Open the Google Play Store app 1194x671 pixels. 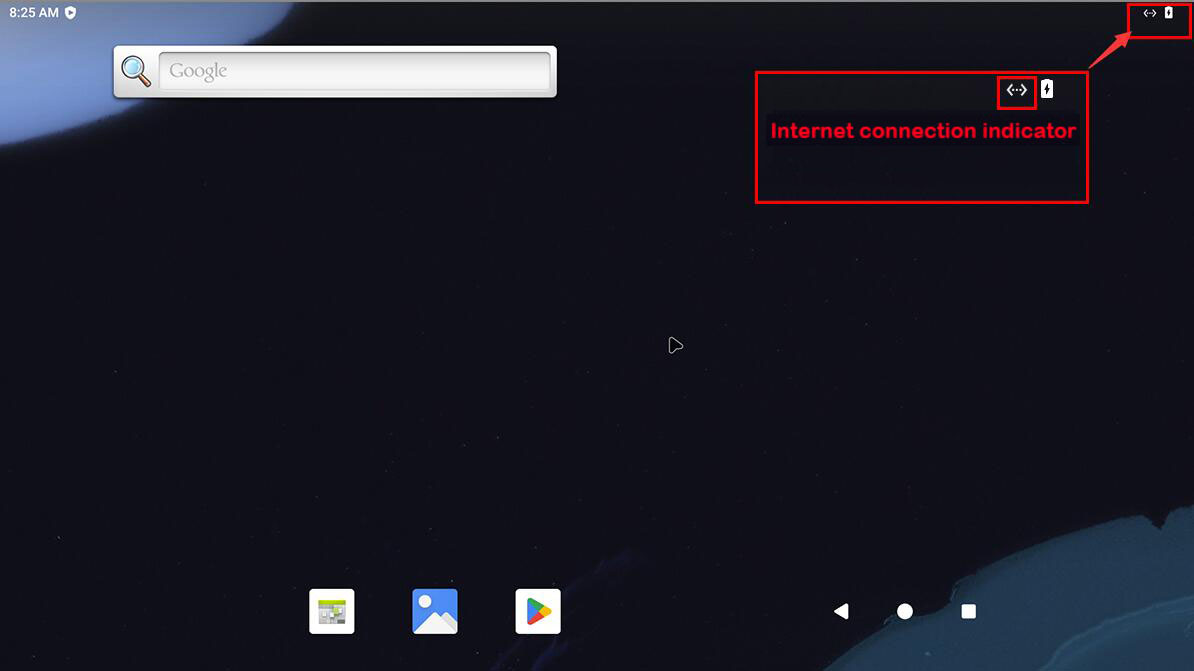(x=538, y=611)
